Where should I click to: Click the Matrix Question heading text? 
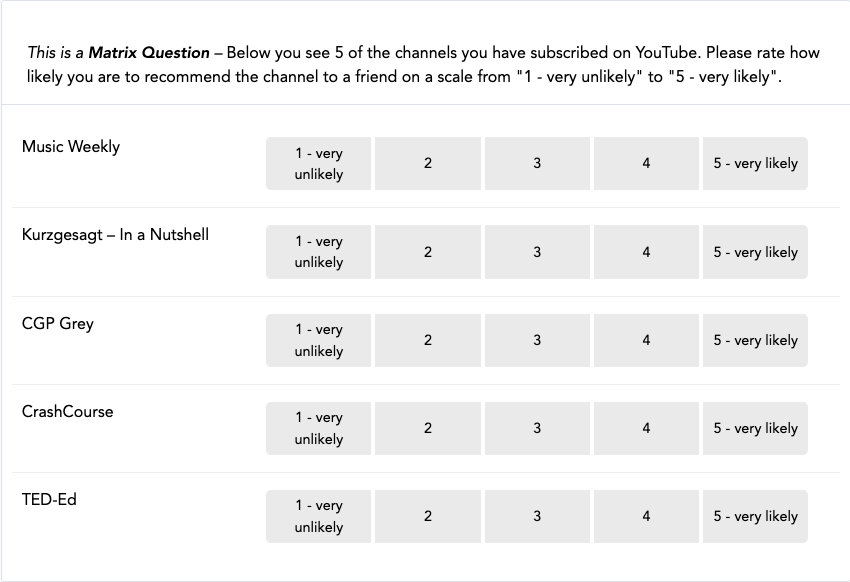pyautogui.click(x=149, y=53)
